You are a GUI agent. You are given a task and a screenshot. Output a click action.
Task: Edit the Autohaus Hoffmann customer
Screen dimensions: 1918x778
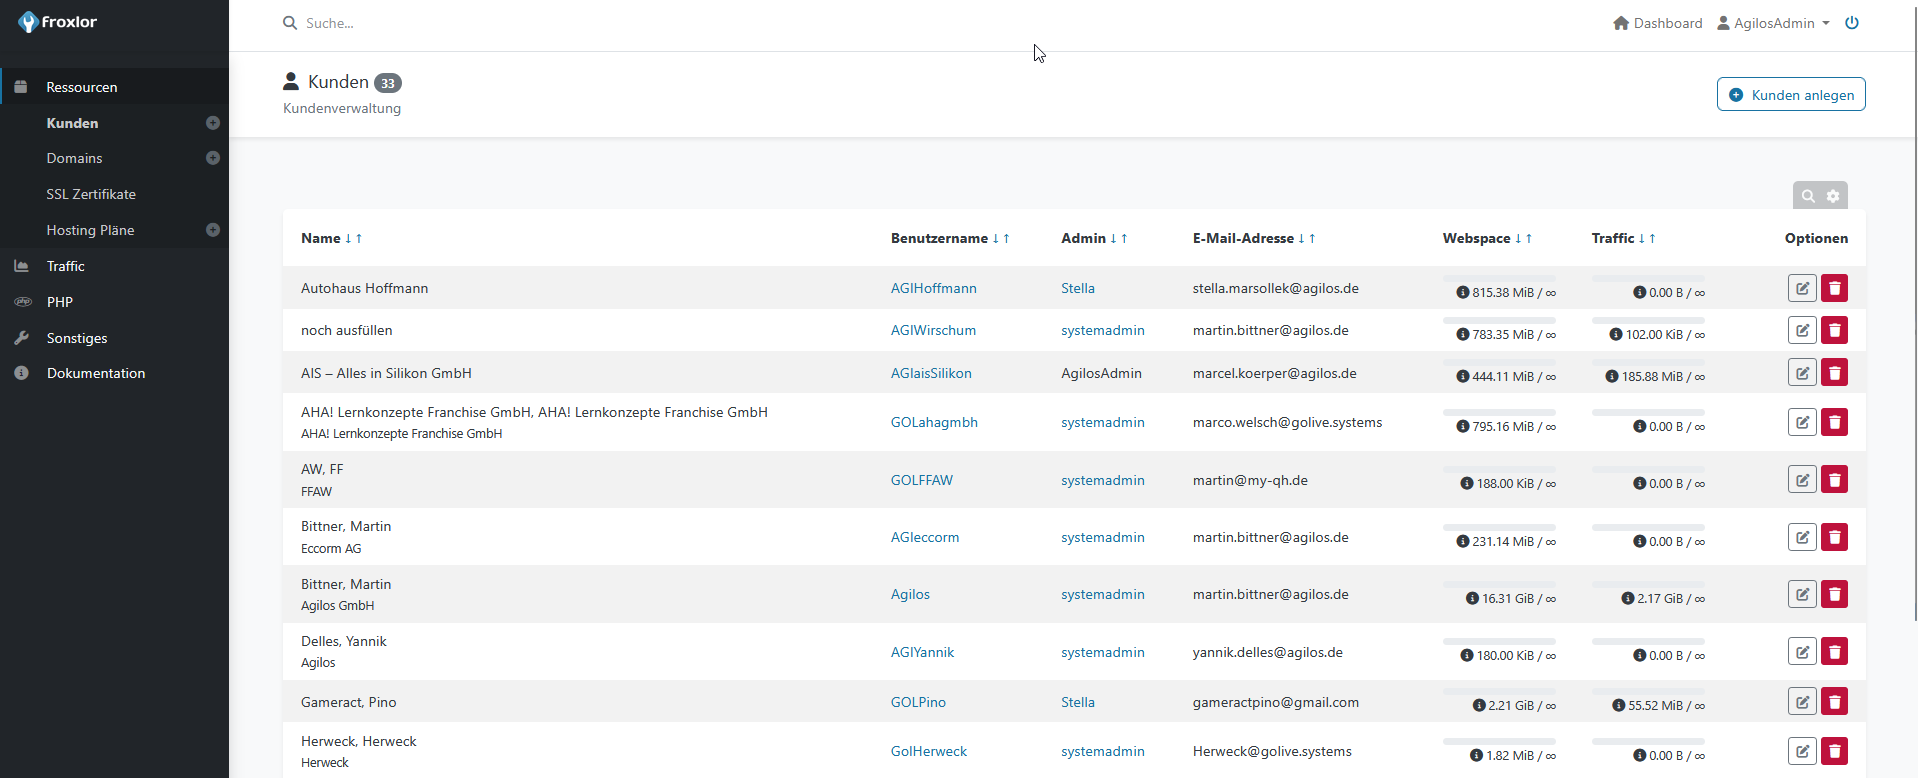(1802, 288)
